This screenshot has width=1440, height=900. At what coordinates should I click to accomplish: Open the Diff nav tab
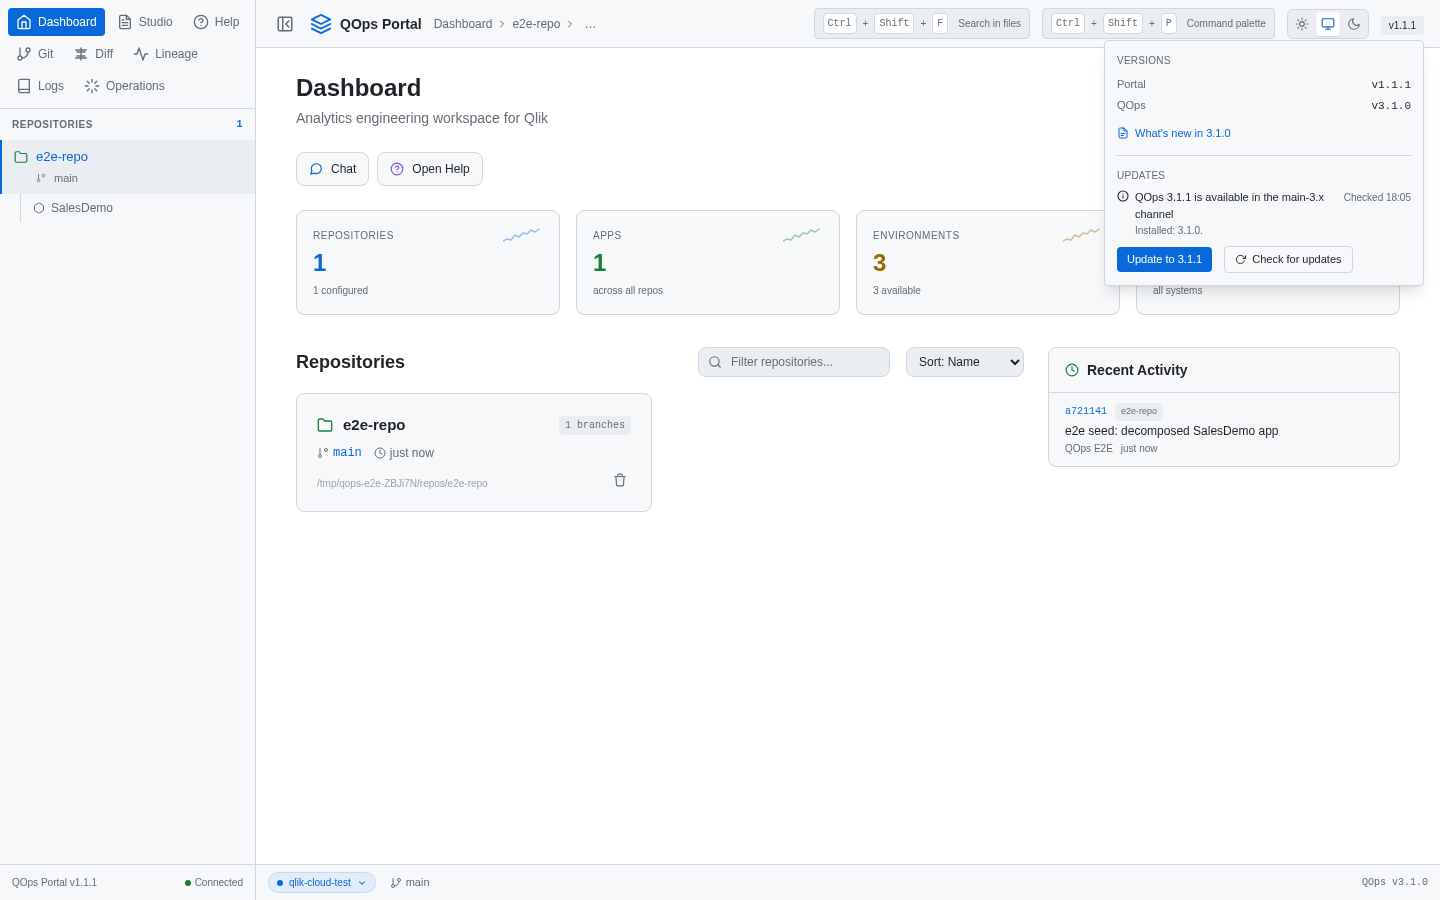(94, 54)
